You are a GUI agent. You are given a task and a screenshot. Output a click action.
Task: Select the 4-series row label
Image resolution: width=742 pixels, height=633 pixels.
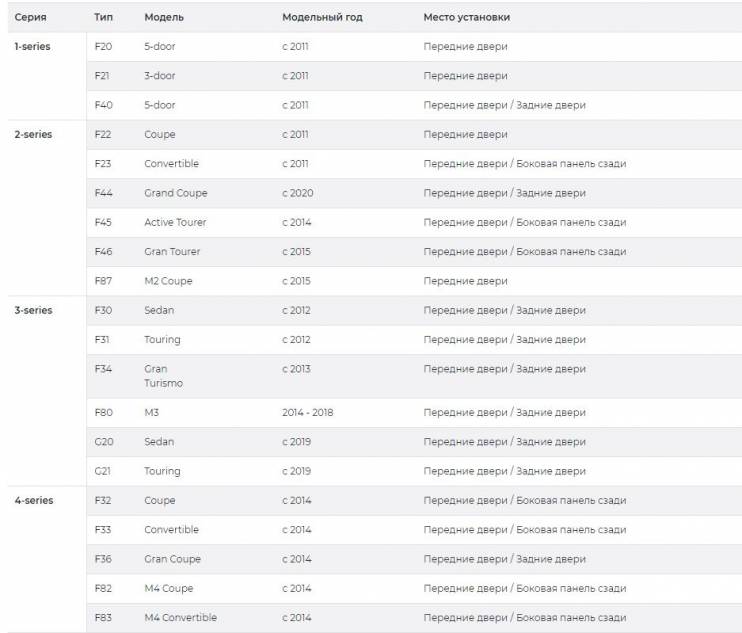tap(34, 501)
